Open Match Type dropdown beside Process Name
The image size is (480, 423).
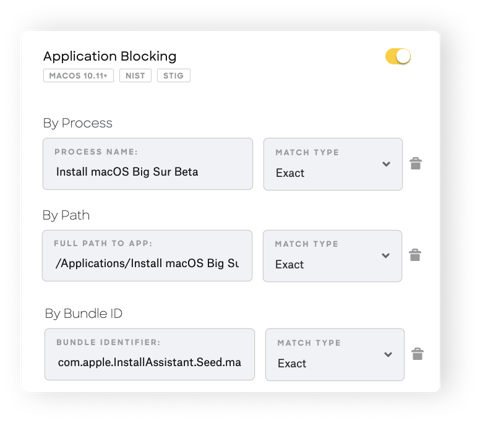(x=333, y=164)
